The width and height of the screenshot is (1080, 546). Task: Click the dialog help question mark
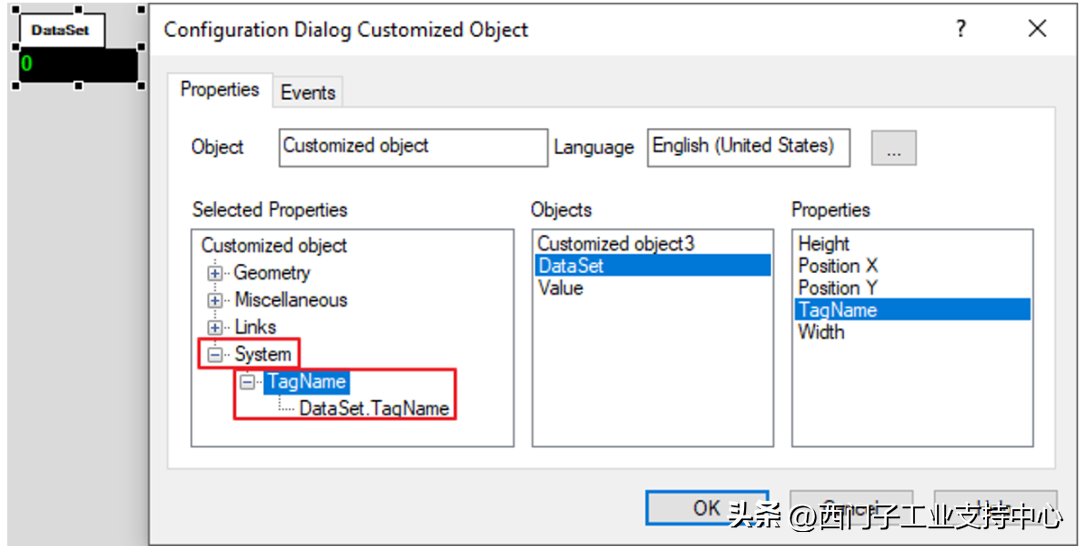[x=961, y=29]
